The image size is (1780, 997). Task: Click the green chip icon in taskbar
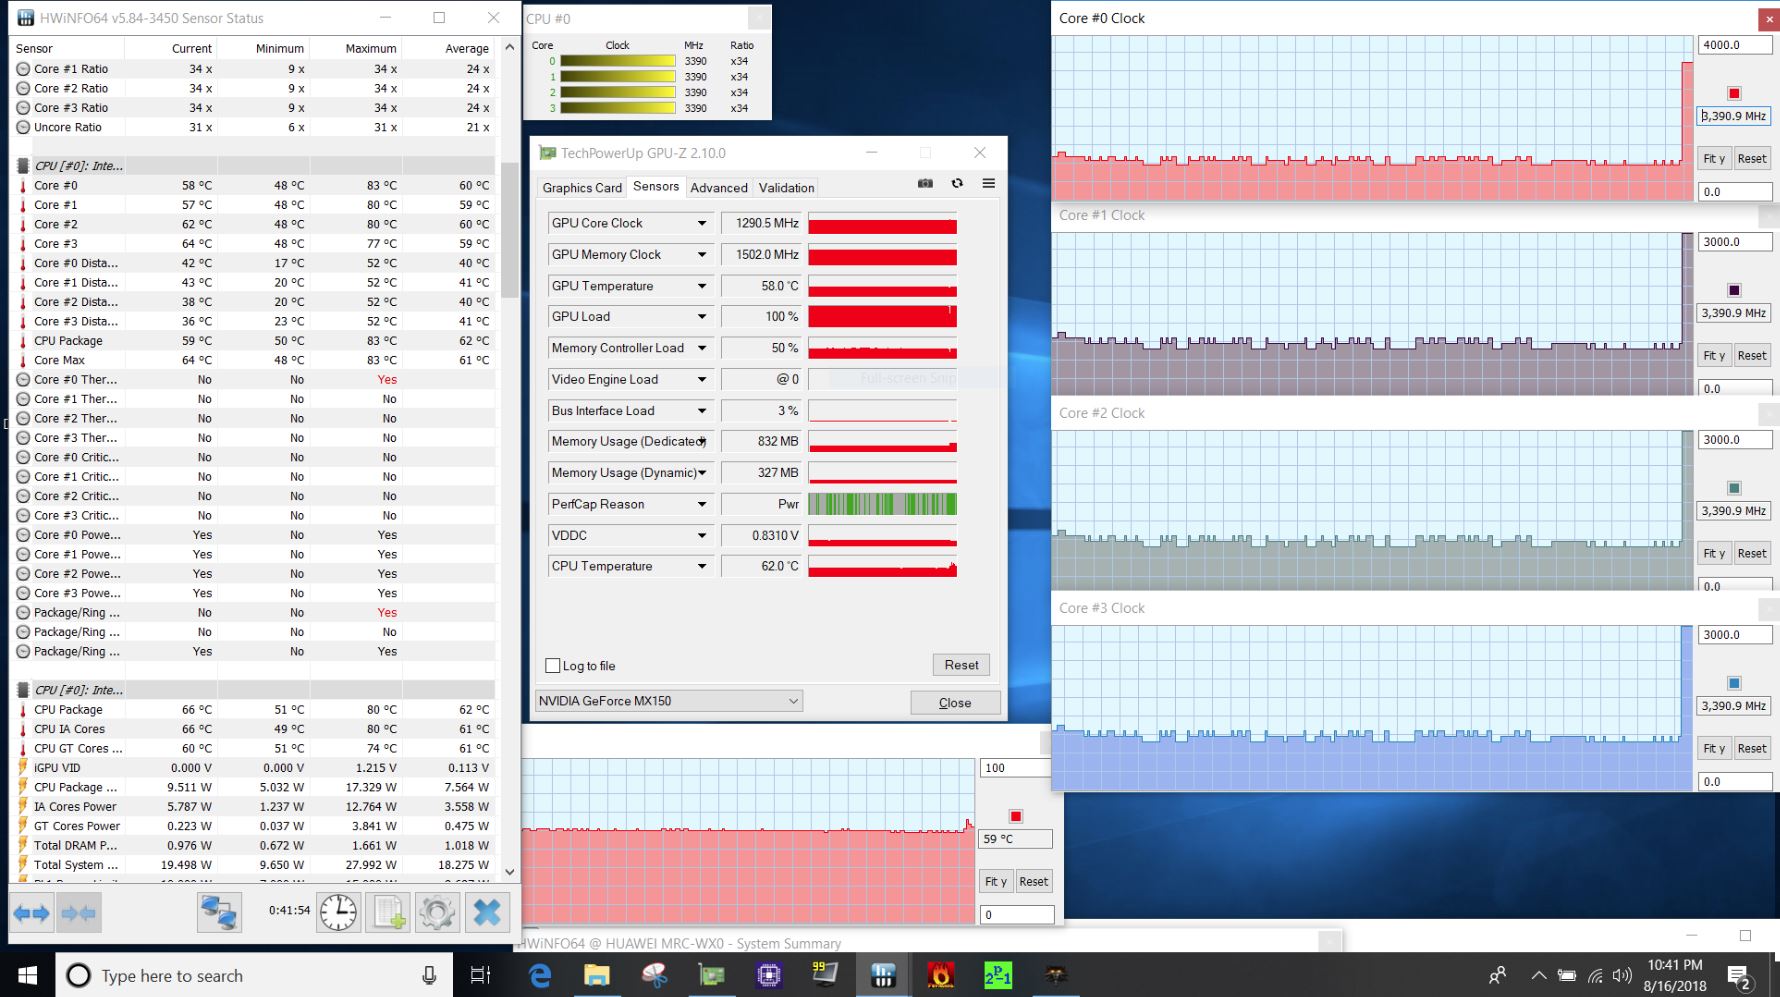(x=711, y=975)
